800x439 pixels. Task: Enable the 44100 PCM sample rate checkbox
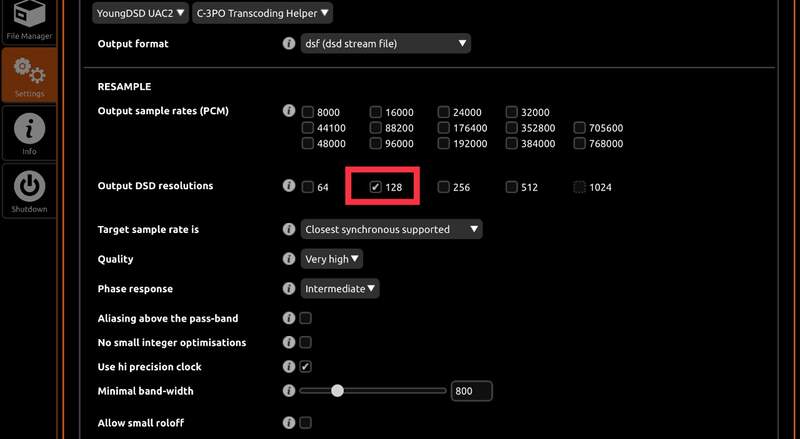pyautogui.click(x=308, y=128)
